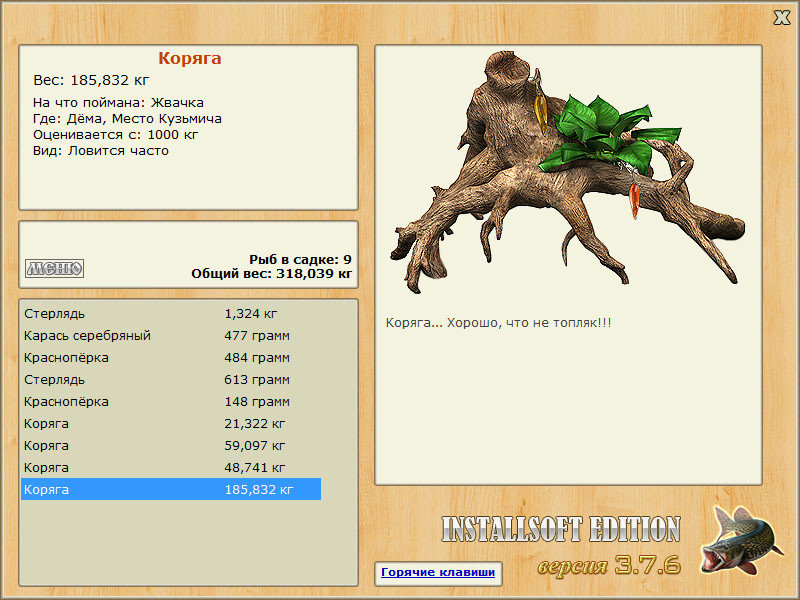Click the red lure hanging from snag

click(634, 199)
